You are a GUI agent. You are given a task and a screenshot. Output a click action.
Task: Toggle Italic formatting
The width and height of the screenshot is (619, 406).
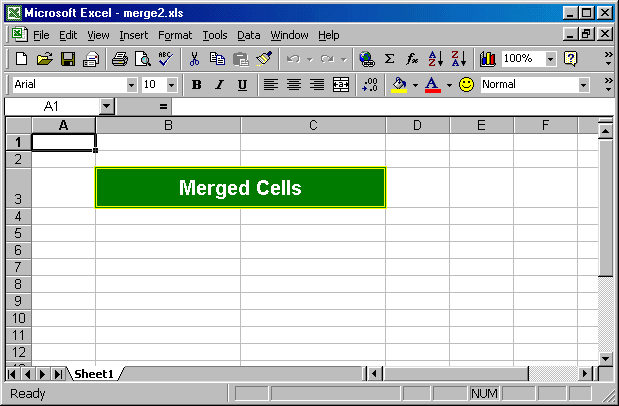219,85
